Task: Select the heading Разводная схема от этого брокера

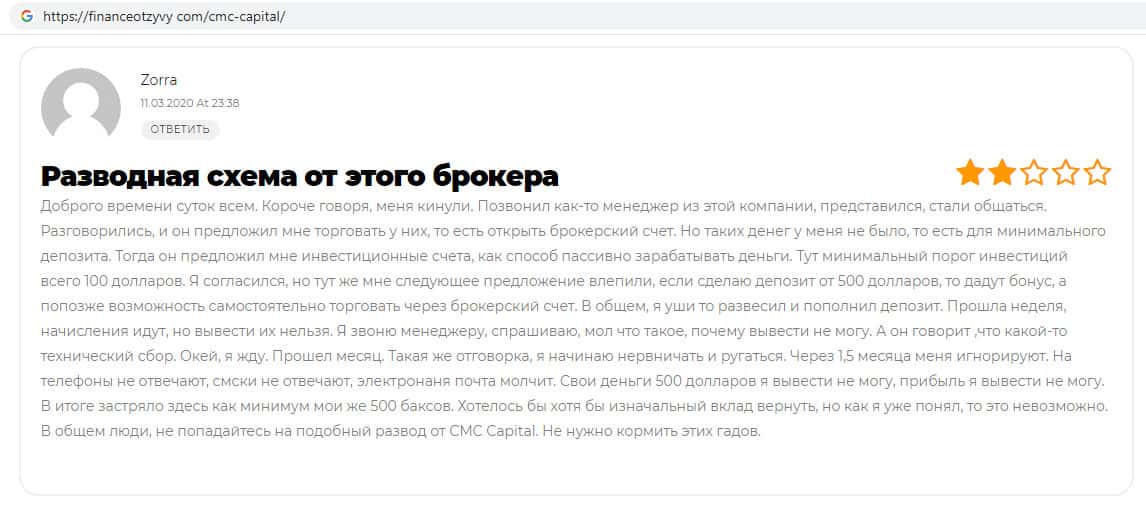Action: pos(300,176)
